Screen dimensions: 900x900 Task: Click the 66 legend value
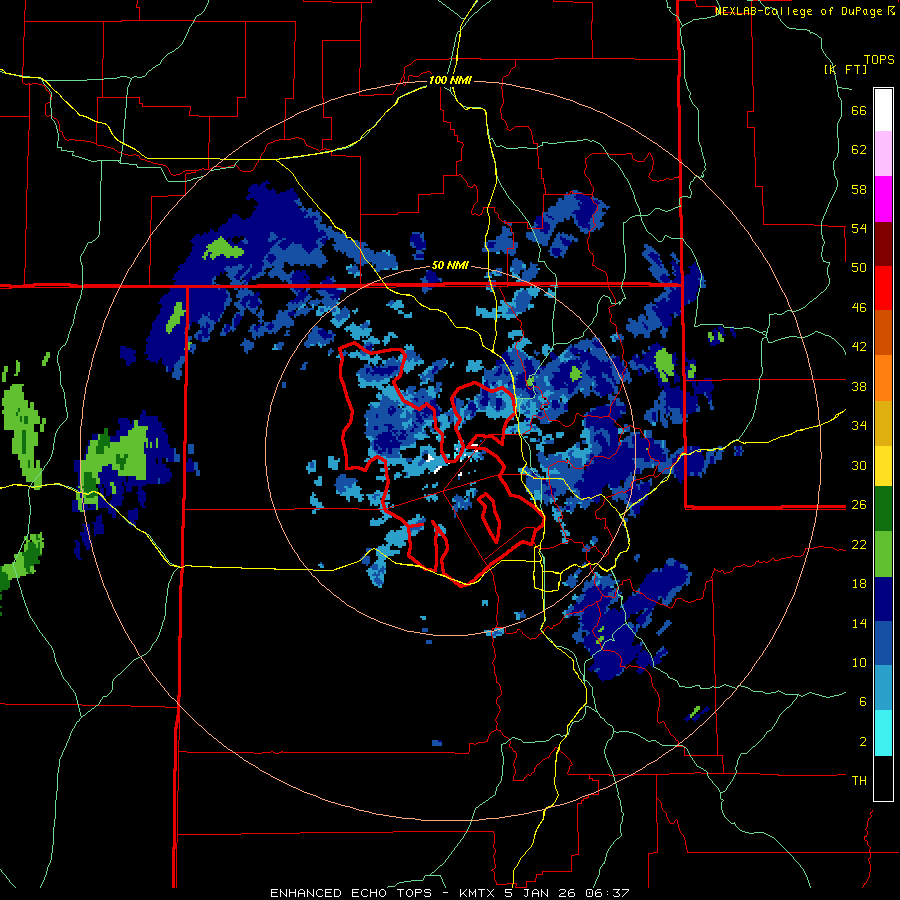tap(859, 110)
